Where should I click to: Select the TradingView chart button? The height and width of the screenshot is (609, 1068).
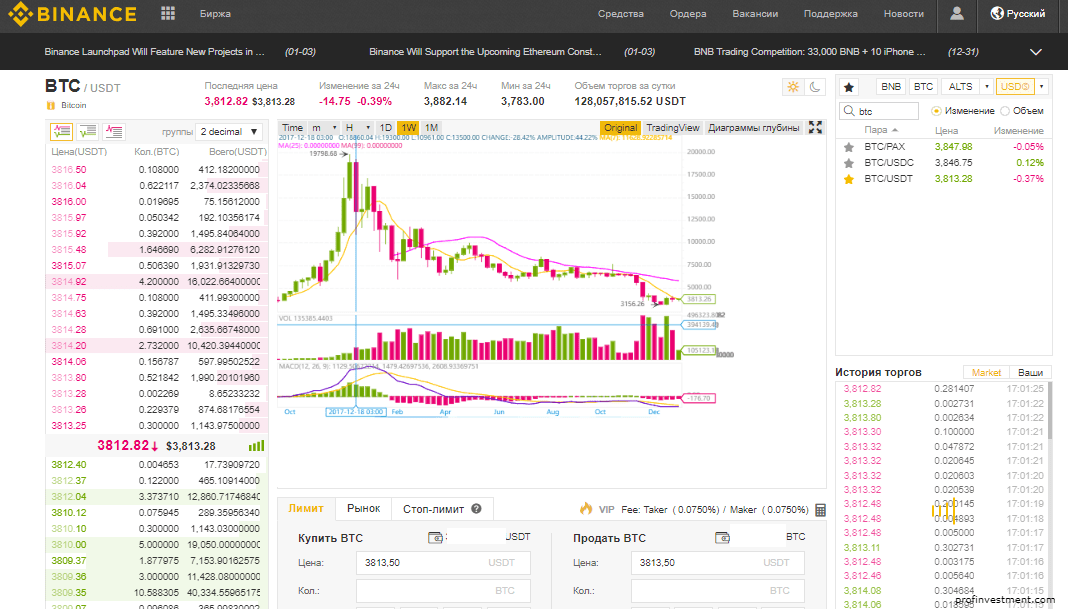[x=672, y=128]
